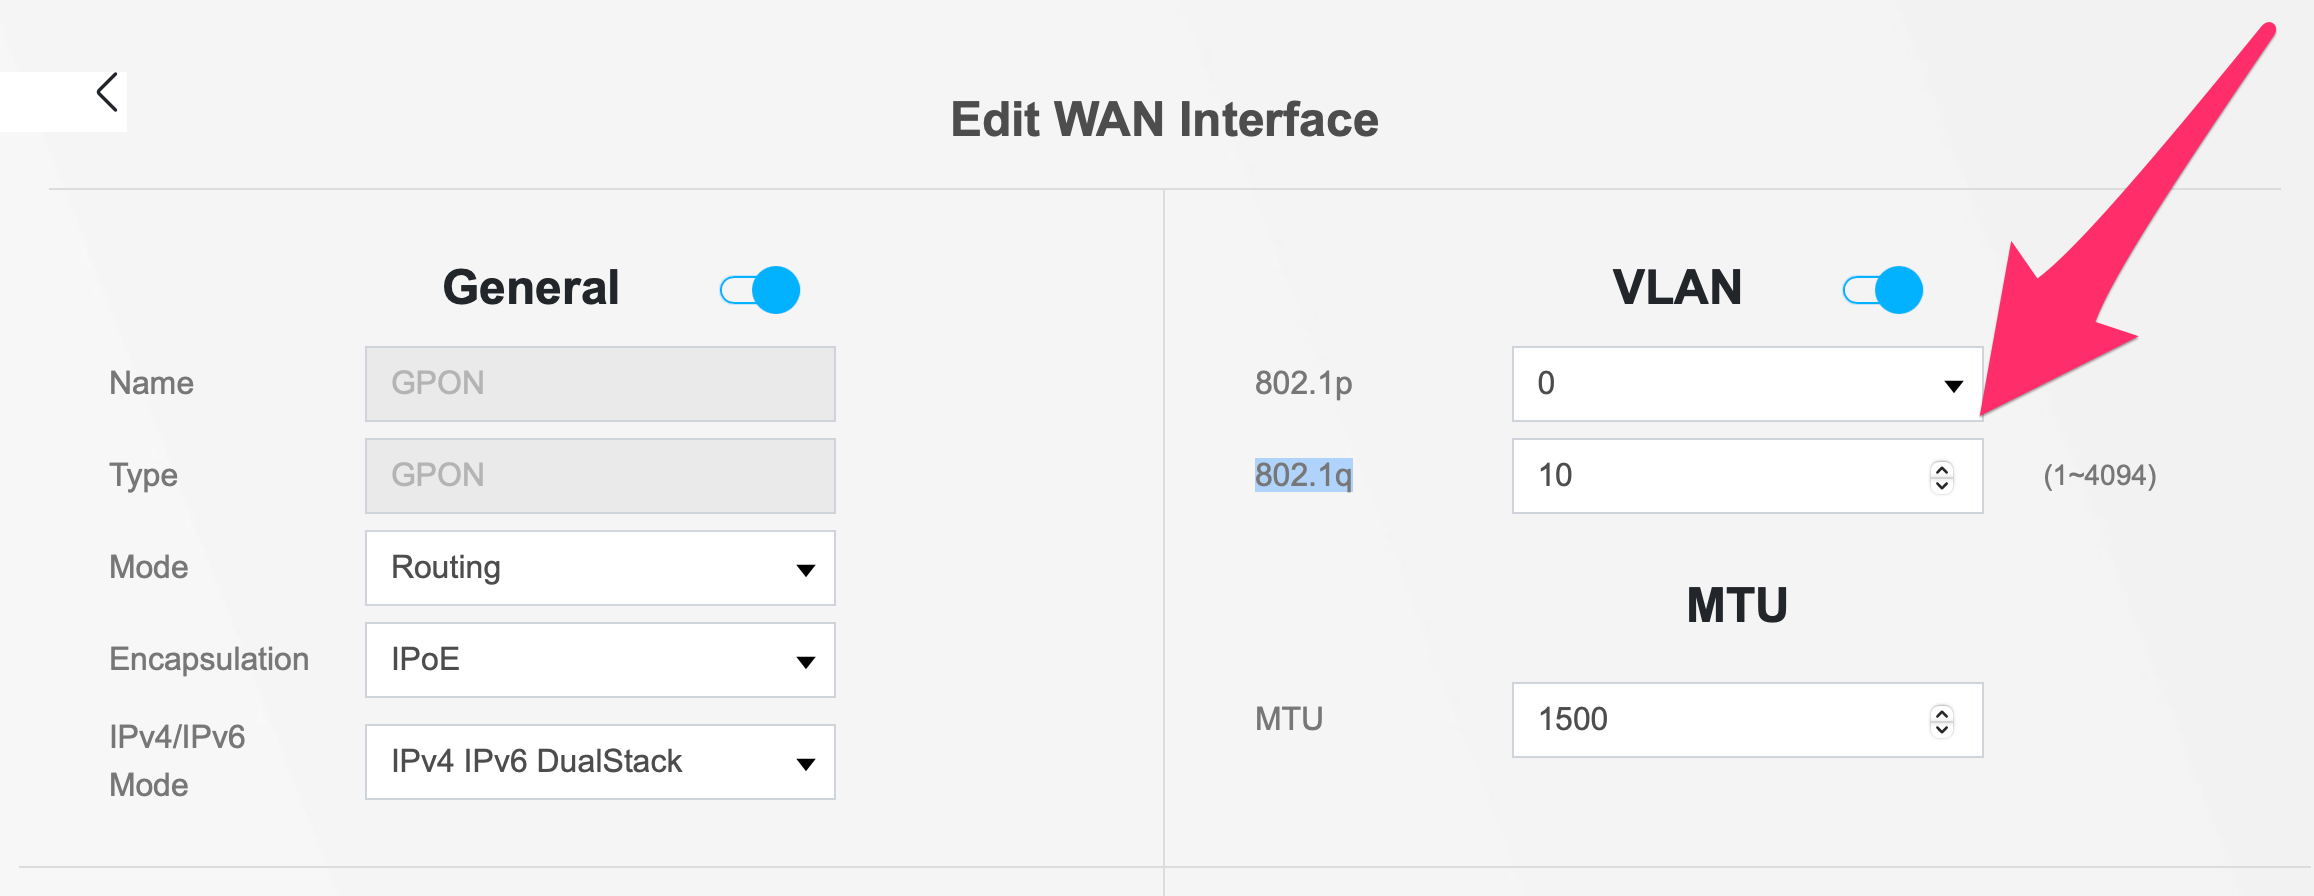Click the stepper up arrow on 802.1q field
Screen dimensions: 2314x896
point(1941,468)
